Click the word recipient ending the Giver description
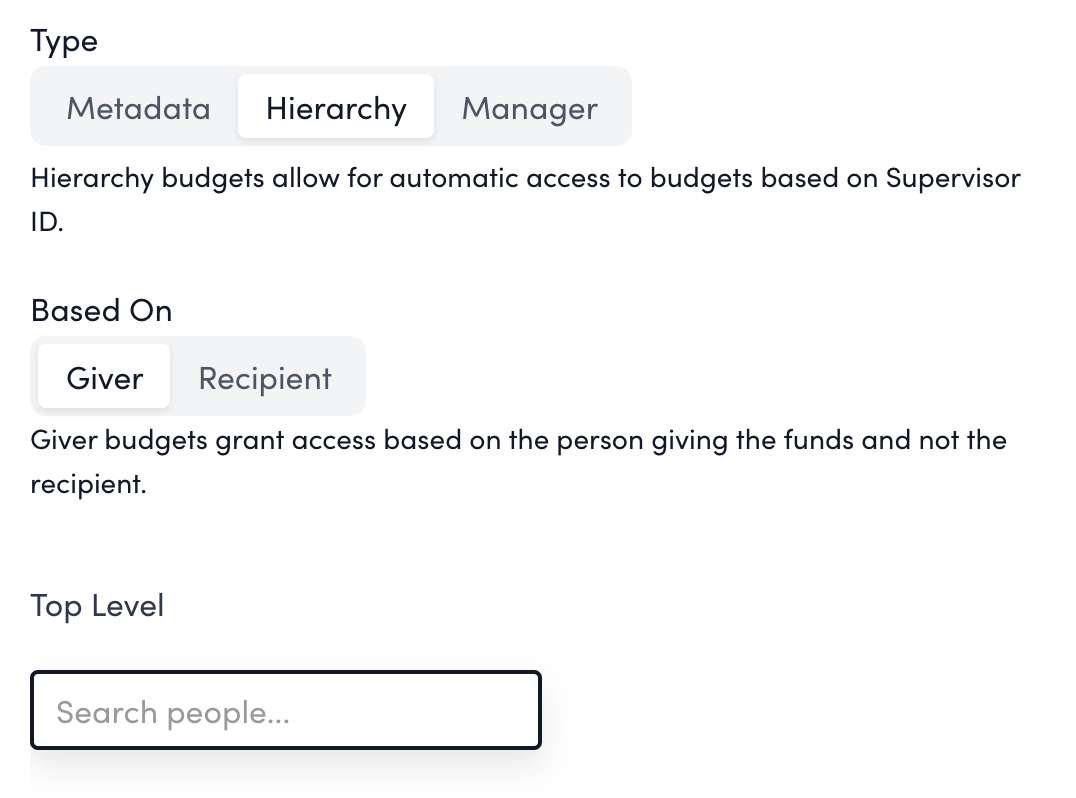Image resolution: width=1076 pixels, height=798 pixels. [x=88, y=484]
